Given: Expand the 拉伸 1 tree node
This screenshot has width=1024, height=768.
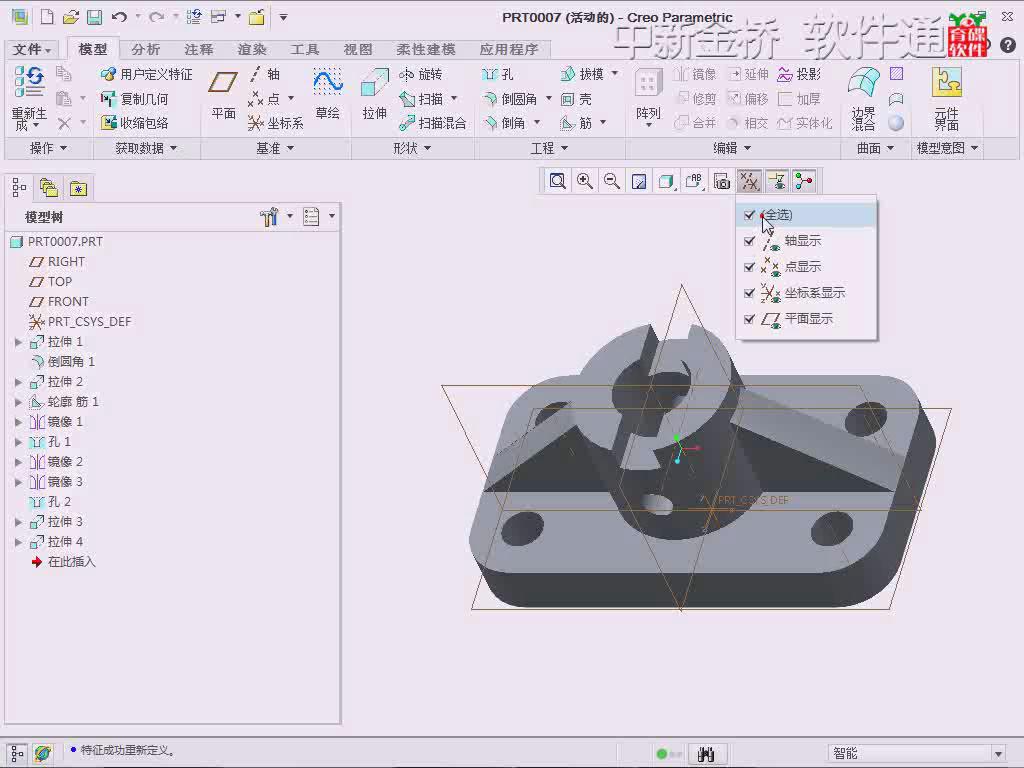Looking at the screenshot, I should point(18,342).
